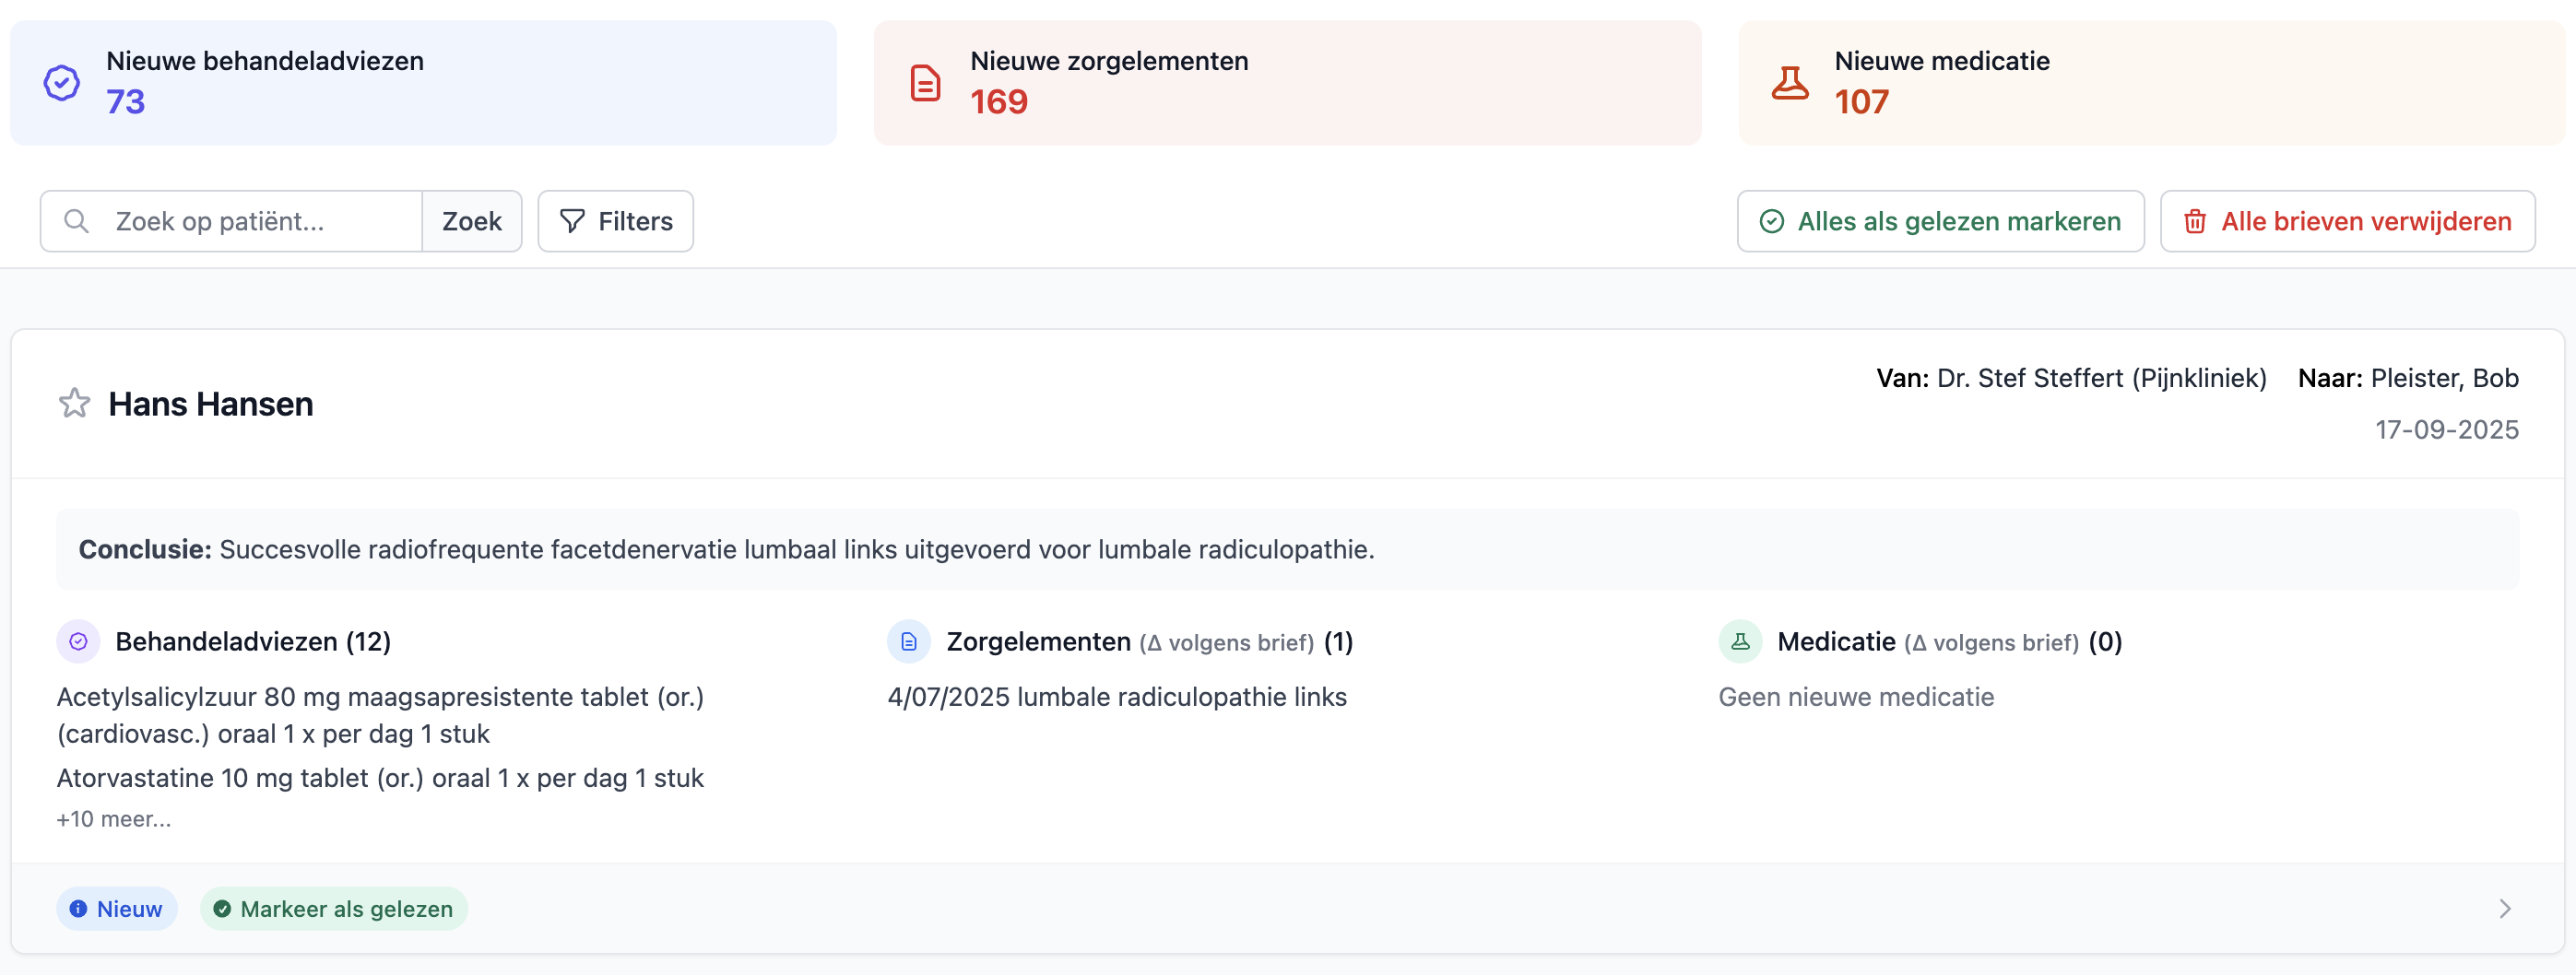Click the checkmark icon beside Behandeladviezen (12)
The image size is (2576, 975).
(x=78, y=641)
